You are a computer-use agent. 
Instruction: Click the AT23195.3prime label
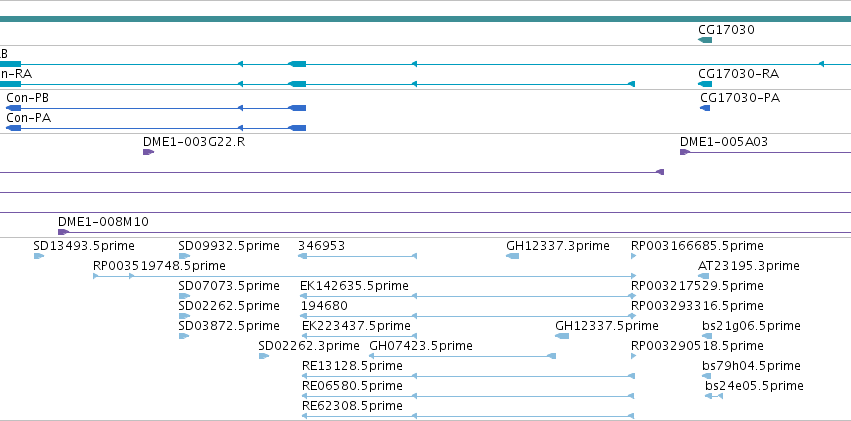[x=748, y=266]
